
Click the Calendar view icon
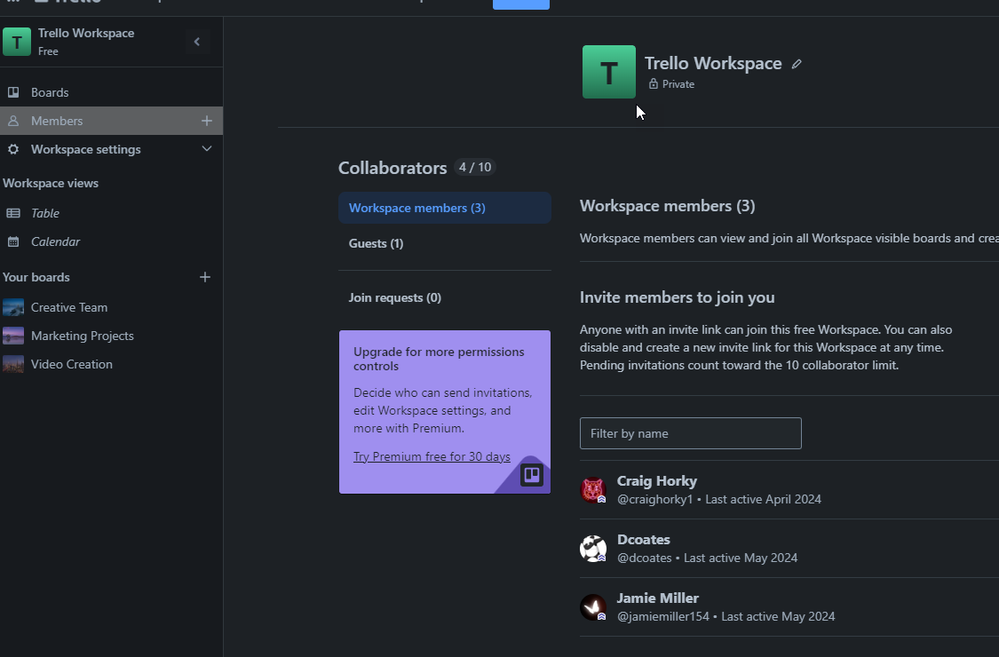tap(13, 242)
